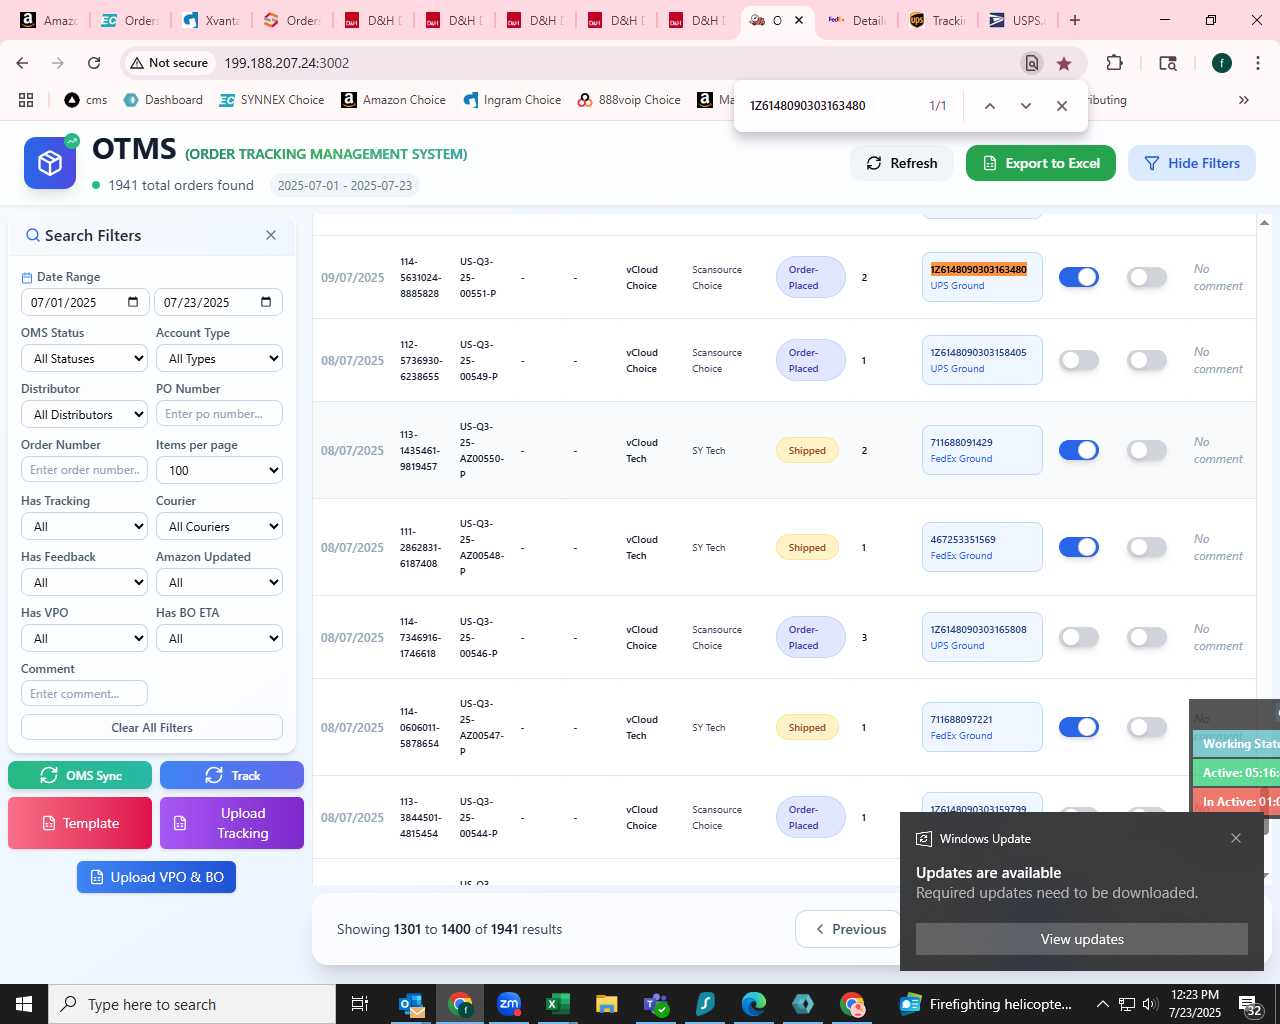Open the Windows Start menu
Viewport: 1280px width, 1024px height.
click(x=24, y=1004)
